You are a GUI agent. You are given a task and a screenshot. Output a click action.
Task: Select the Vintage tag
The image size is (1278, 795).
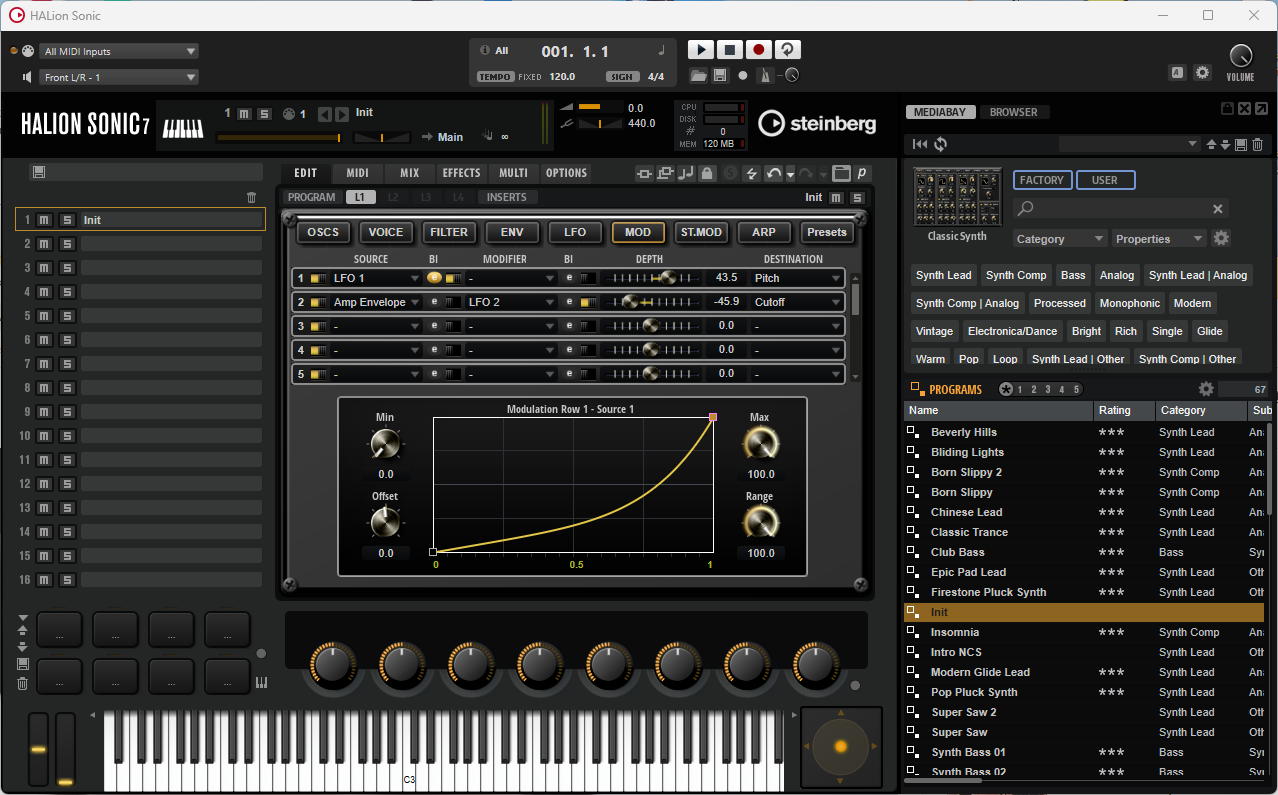(x=934, y=331)
